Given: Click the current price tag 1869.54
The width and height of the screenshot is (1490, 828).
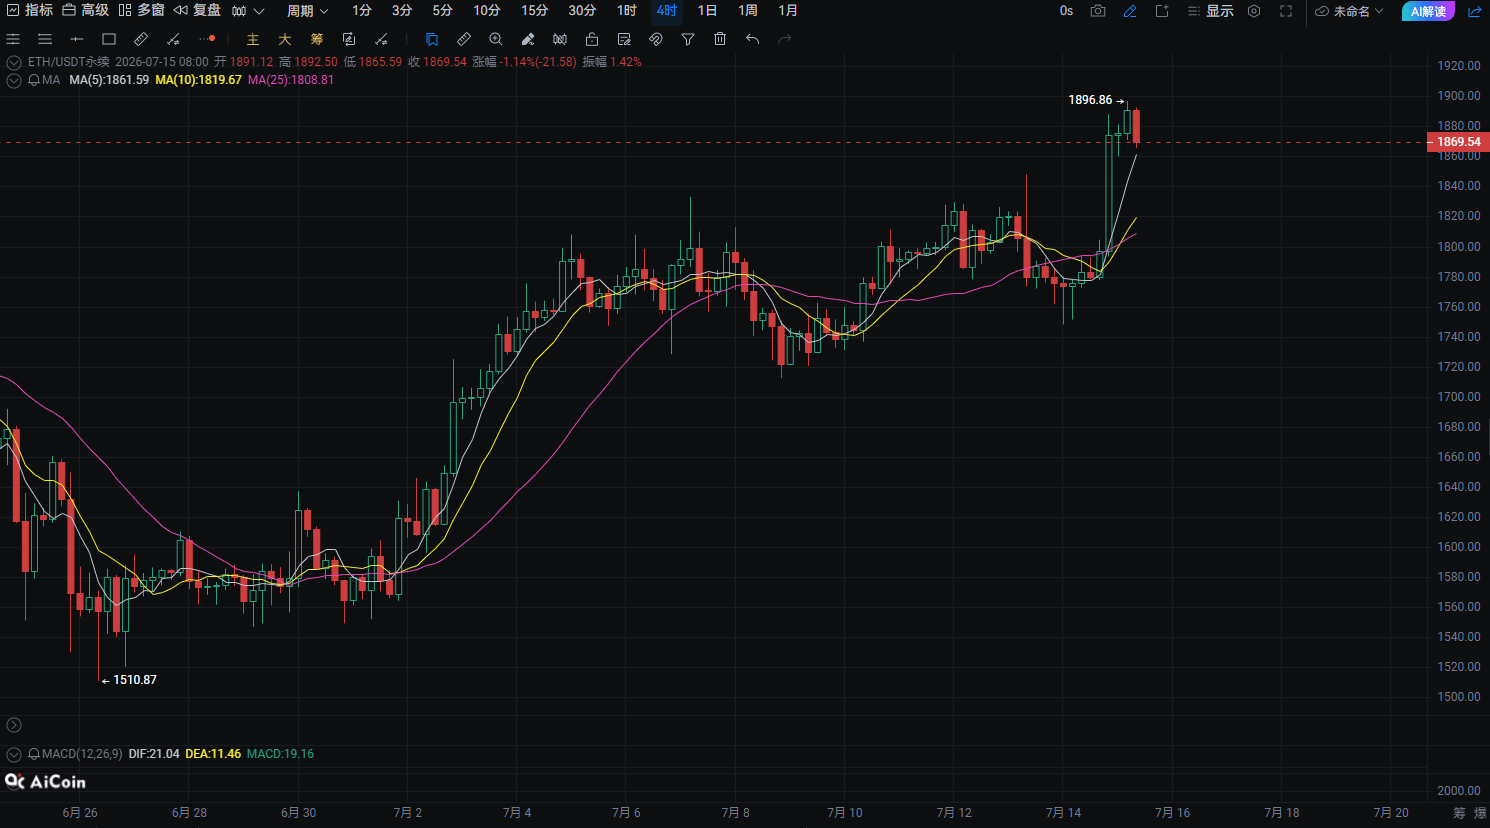Looking at the screenshot, I should (1458, 142).
